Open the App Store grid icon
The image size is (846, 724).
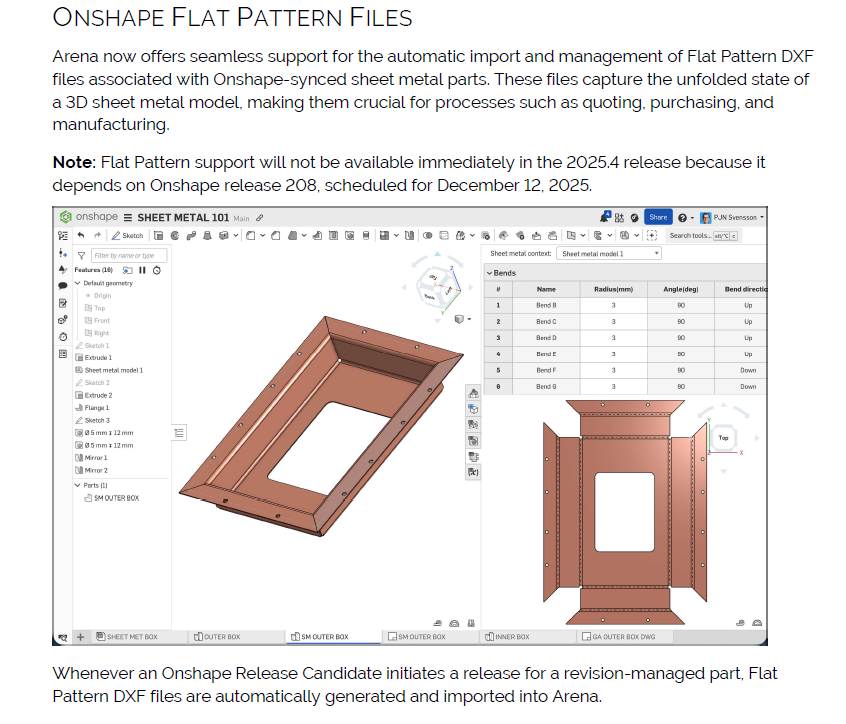tap(619, 217)
